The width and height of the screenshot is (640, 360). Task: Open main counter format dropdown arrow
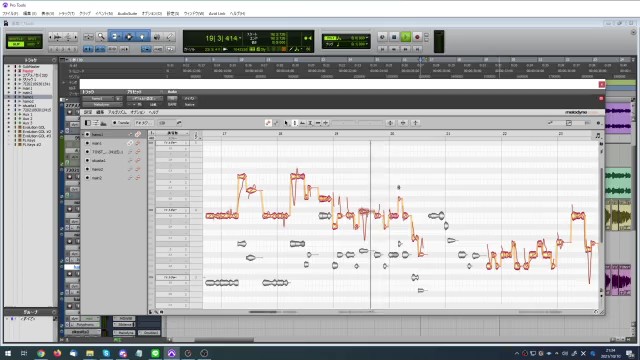(240, 38)
